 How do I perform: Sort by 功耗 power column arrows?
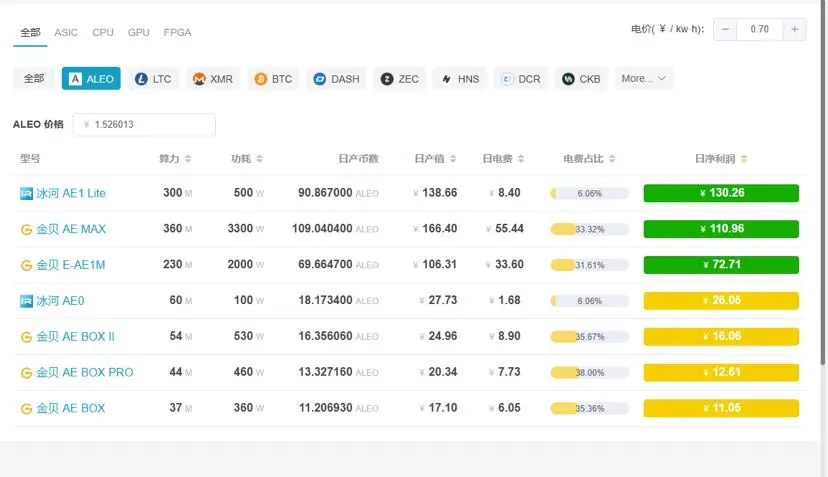[260, 159]
